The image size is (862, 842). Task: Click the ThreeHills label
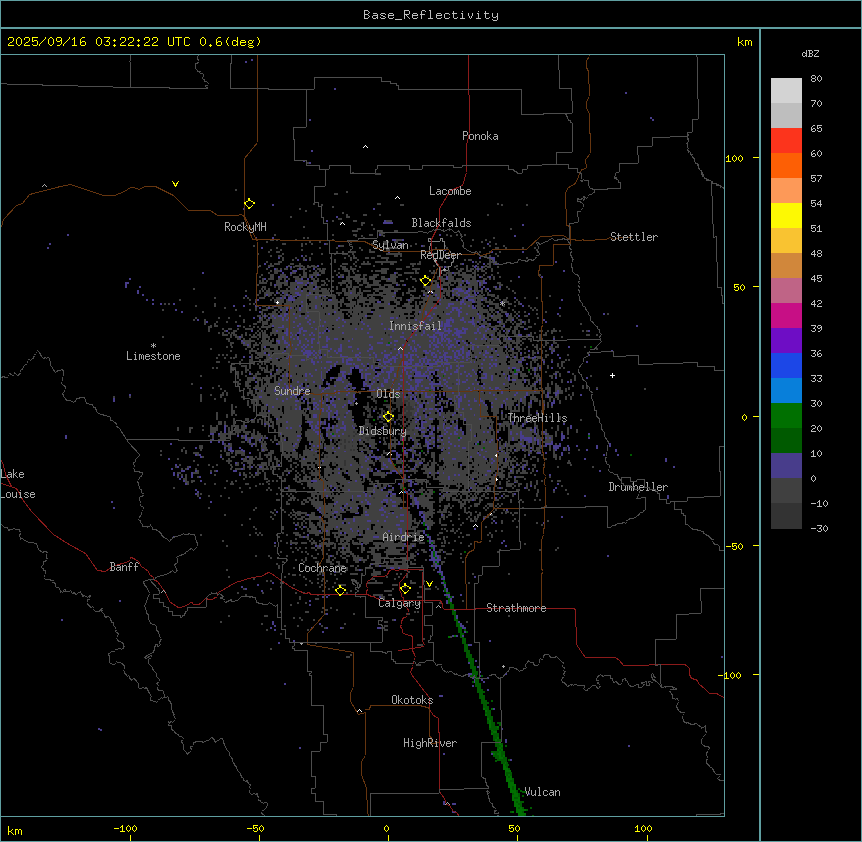(537, 418)
